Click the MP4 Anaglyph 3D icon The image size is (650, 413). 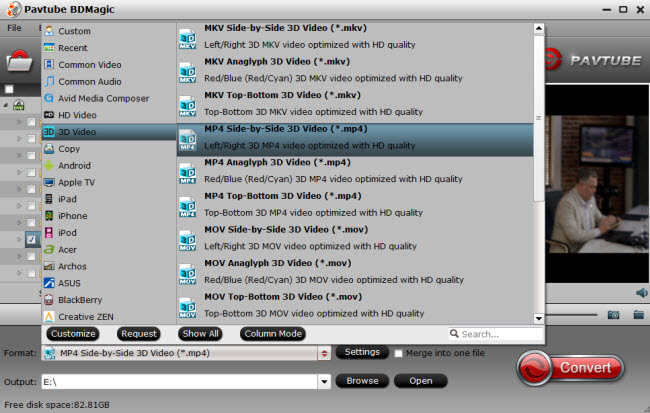(188, 174)
